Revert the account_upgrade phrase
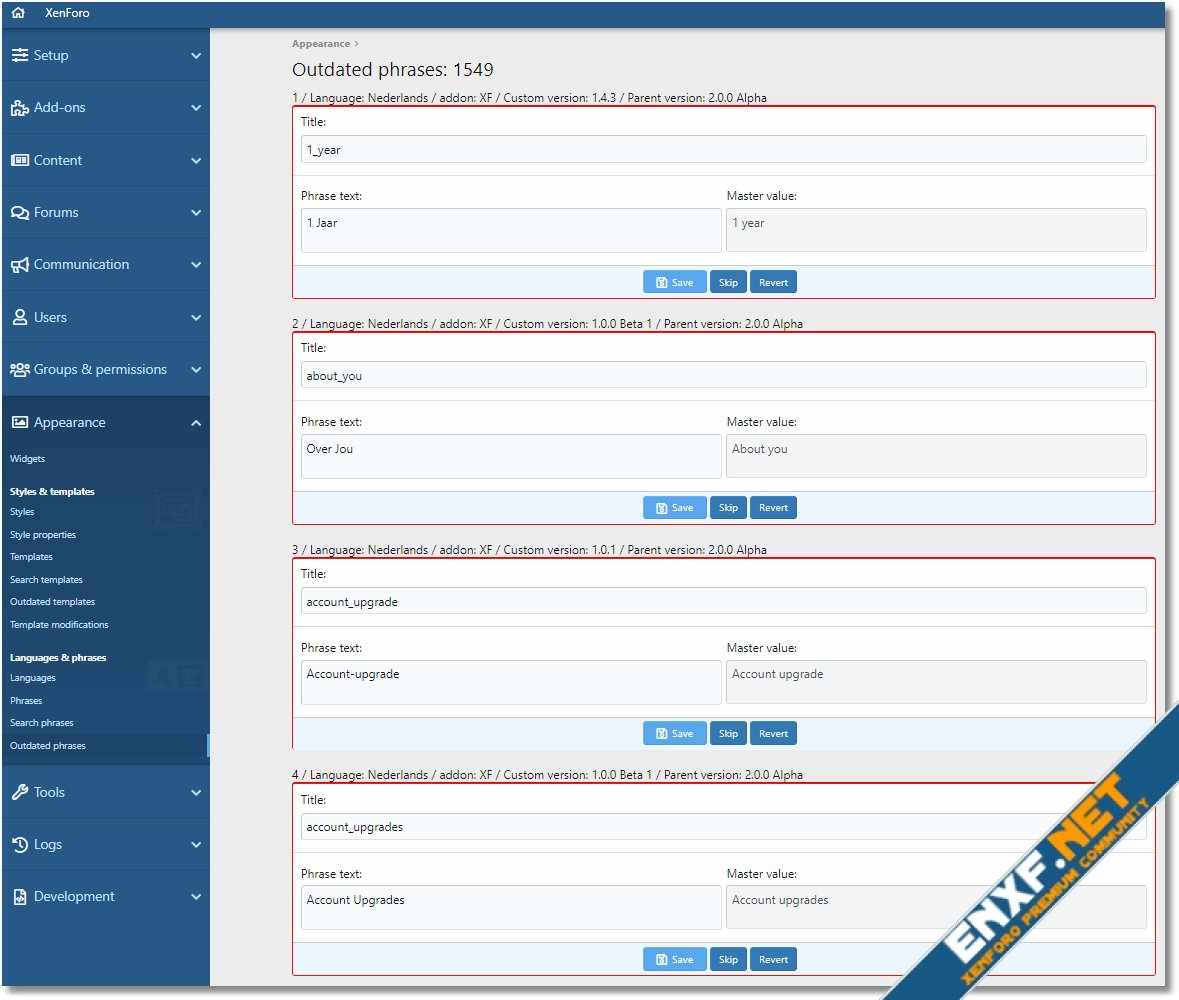Image resolution: width=1179 pixels, height=1000 pixels. (x=773, y=734)
